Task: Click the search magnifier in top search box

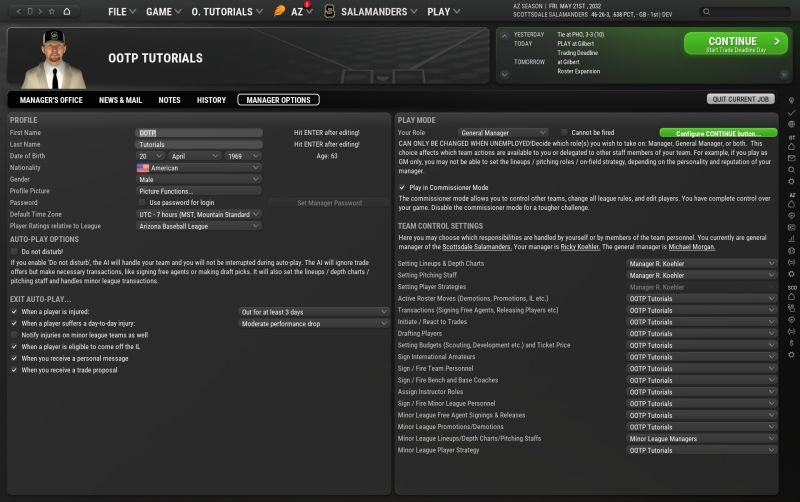Action: 706,12
